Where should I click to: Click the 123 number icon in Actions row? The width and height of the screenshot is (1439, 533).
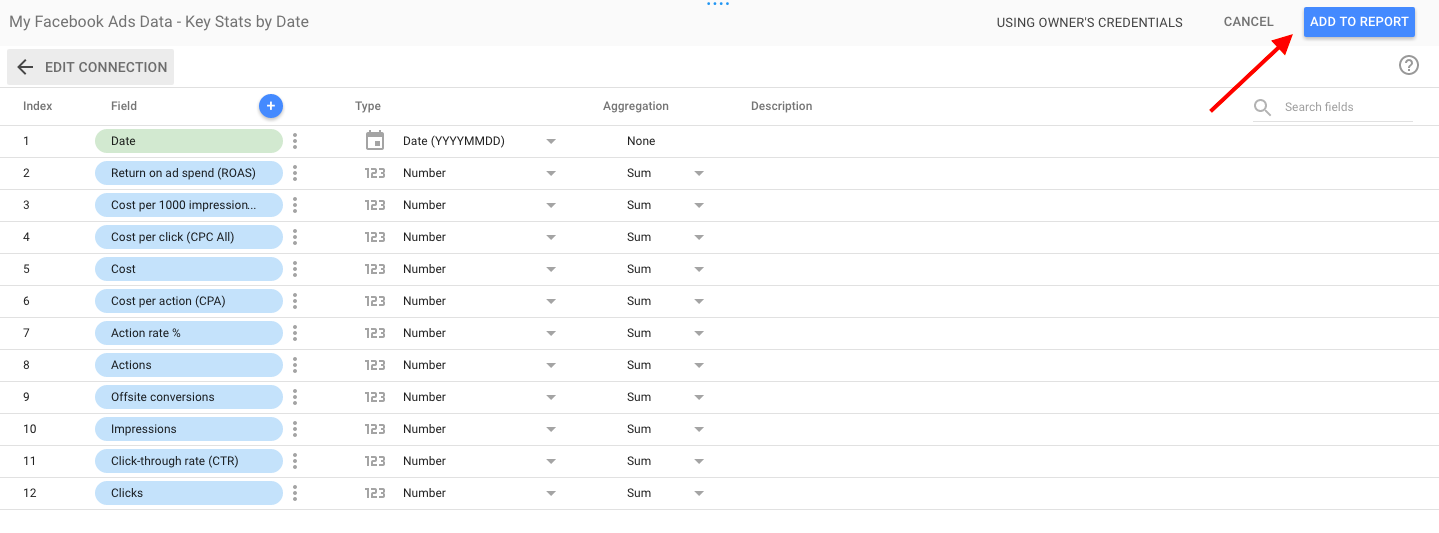[375, 365]
